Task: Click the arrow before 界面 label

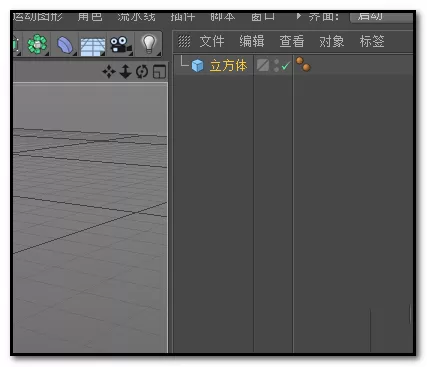Action: point(299,16)
